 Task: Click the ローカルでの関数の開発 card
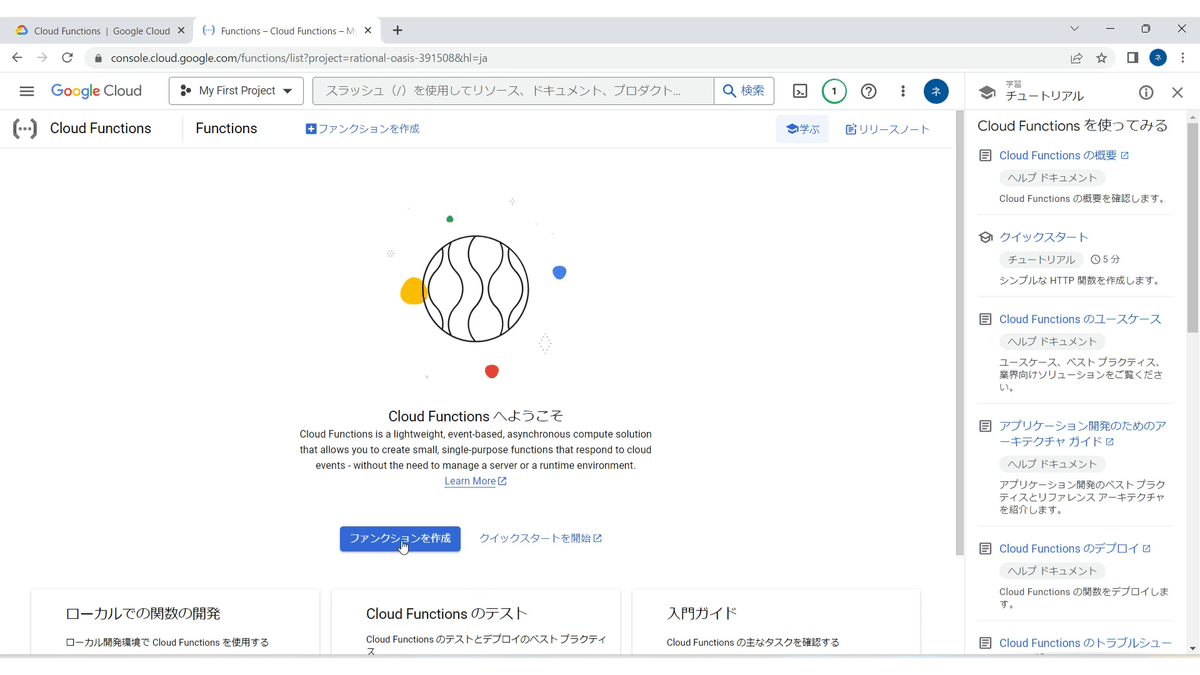pos(176,623)
